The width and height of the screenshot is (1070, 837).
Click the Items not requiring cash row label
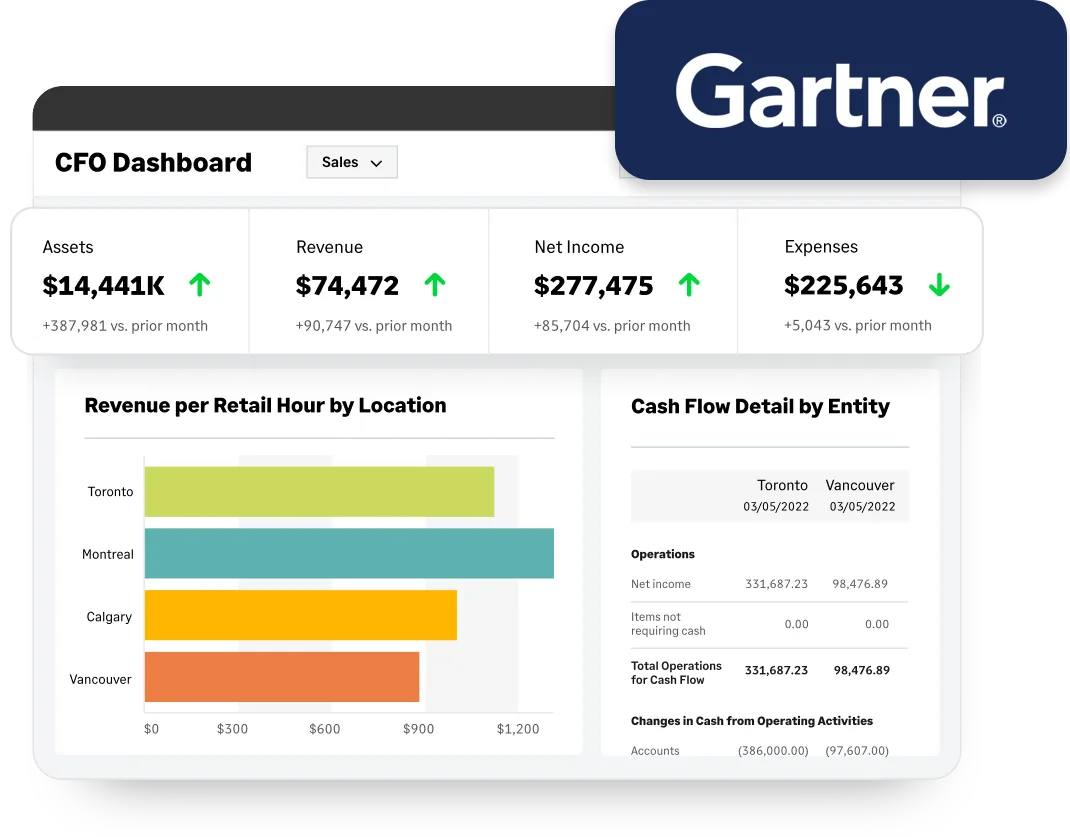pos(668,624)
